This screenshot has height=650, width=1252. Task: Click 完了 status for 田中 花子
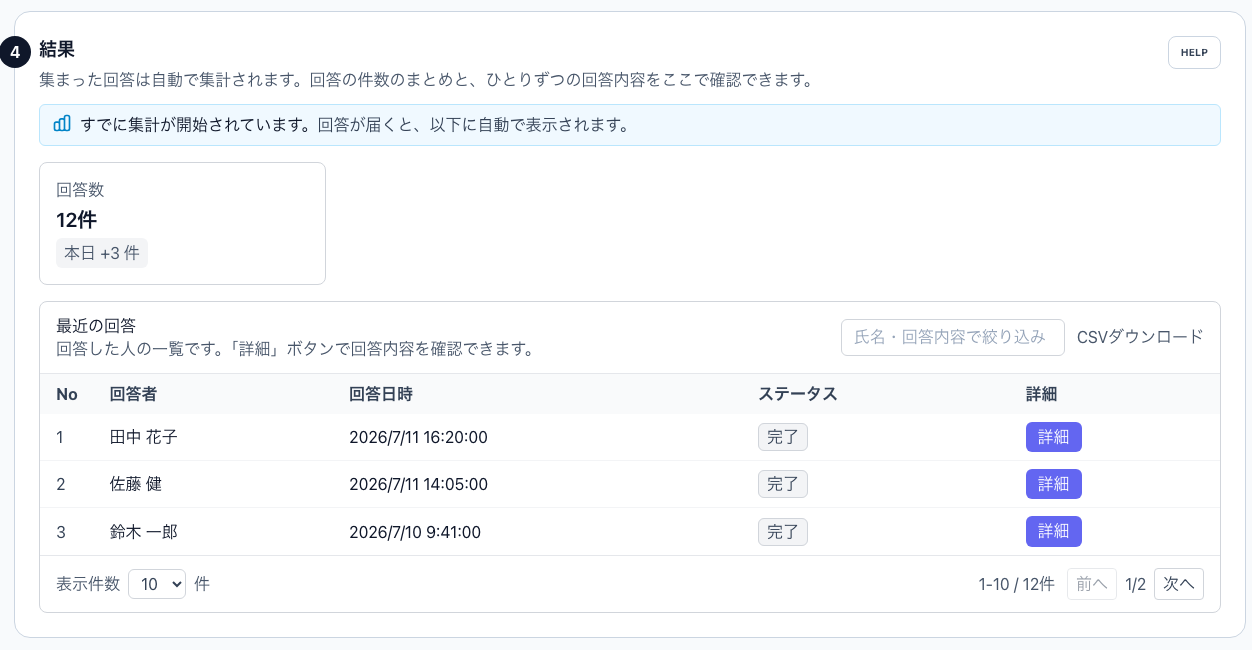pyautogui.click(x=783, y=437)
